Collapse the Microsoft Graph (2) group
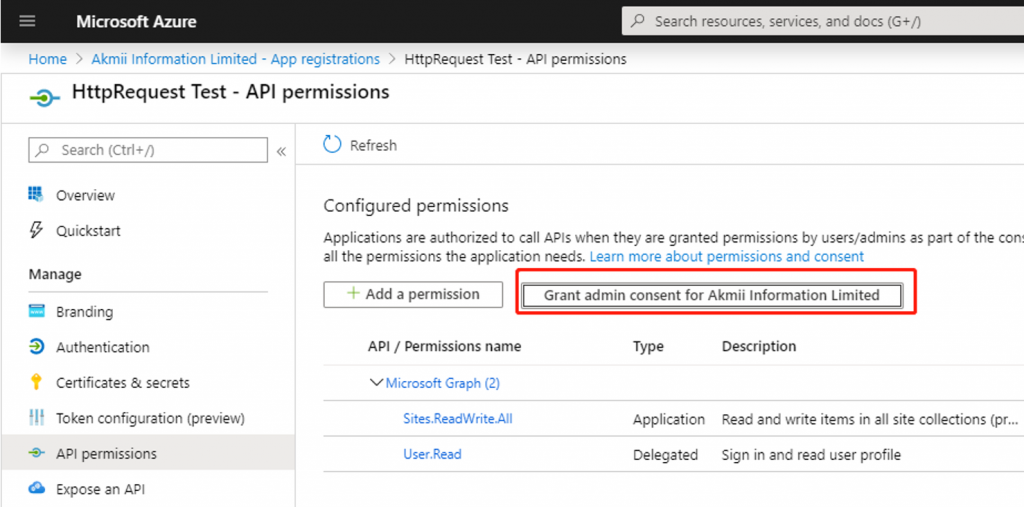 pos(376,383)
